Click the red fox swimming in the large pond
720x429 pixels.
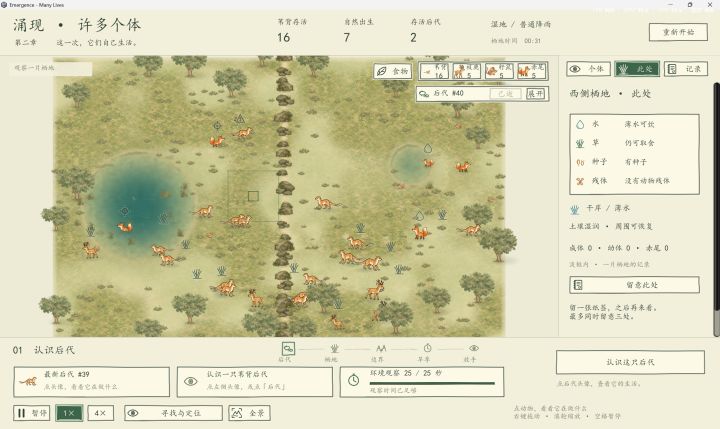pyautogui.click(x=125, y=227)
